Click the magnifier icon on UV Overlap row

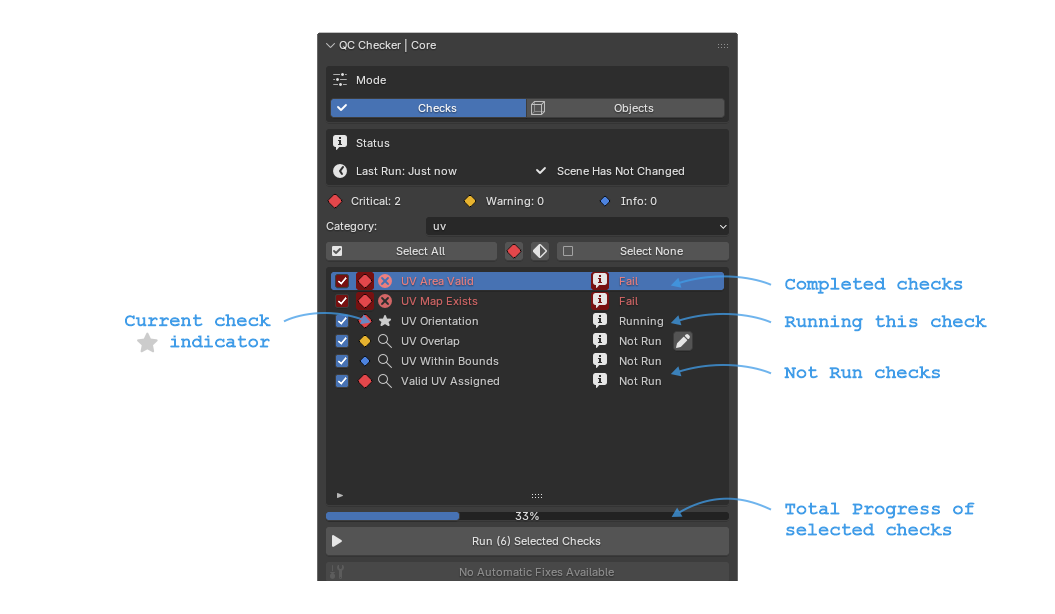click(x=385, y=341)
